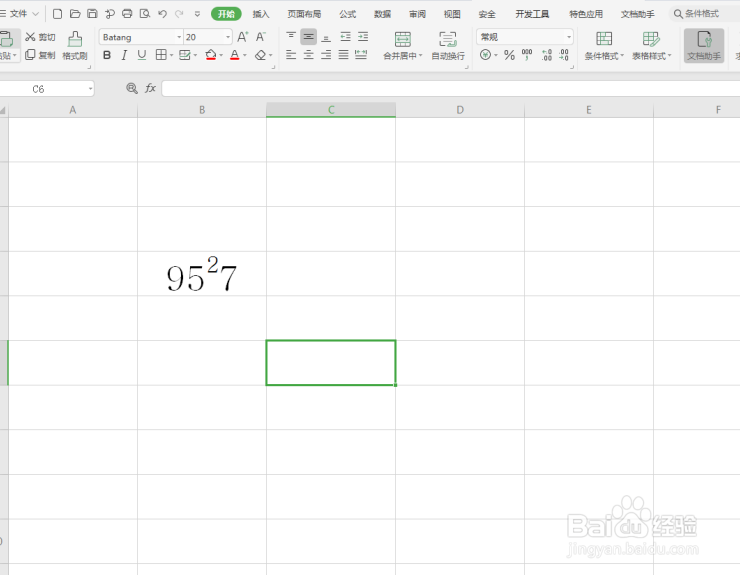Increase indent icon

(x=363, y=36)
